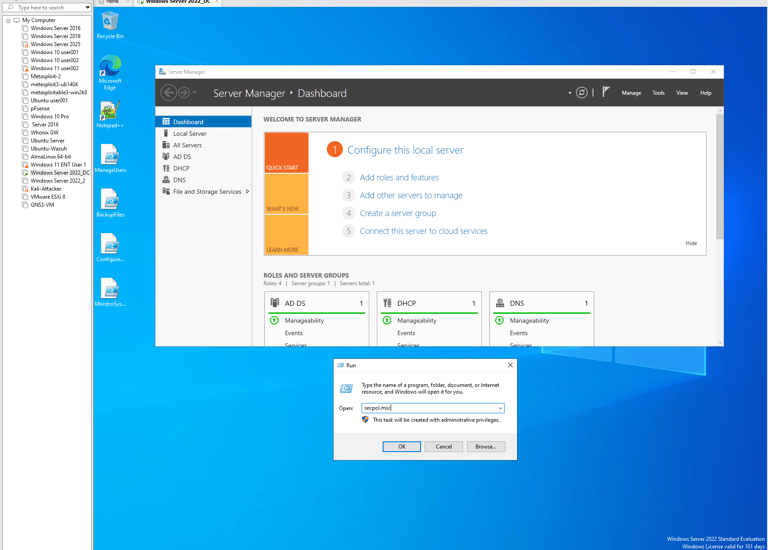Refresh the Server Manager dashboard
768x550 pixels.
581,93
